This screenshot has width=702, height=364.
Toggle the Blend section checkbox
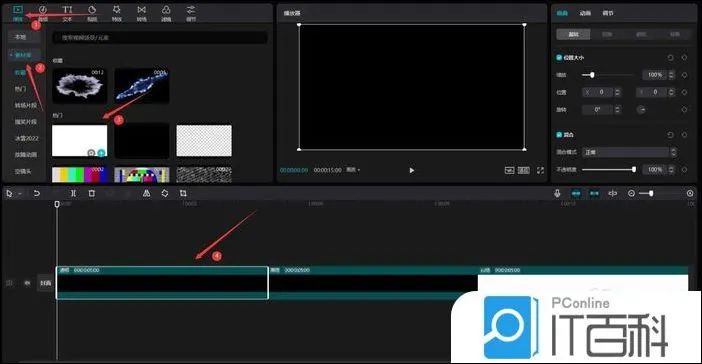(x=559, y=134)
